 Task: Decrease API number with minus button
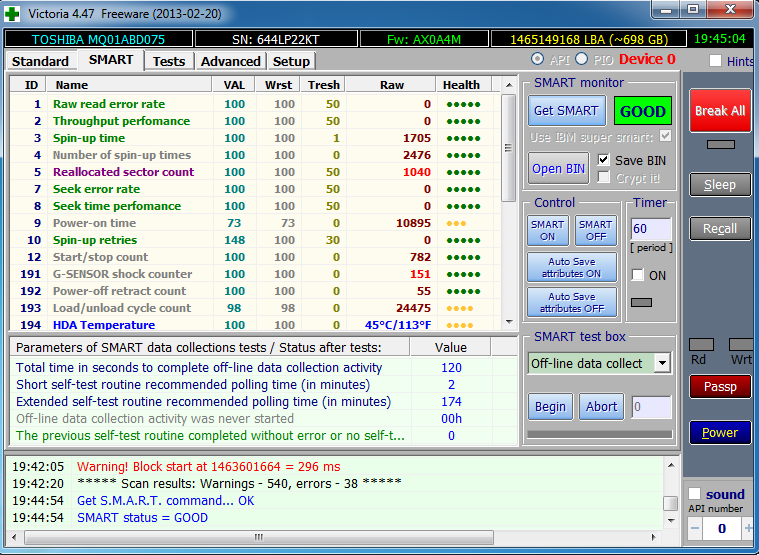695,528
